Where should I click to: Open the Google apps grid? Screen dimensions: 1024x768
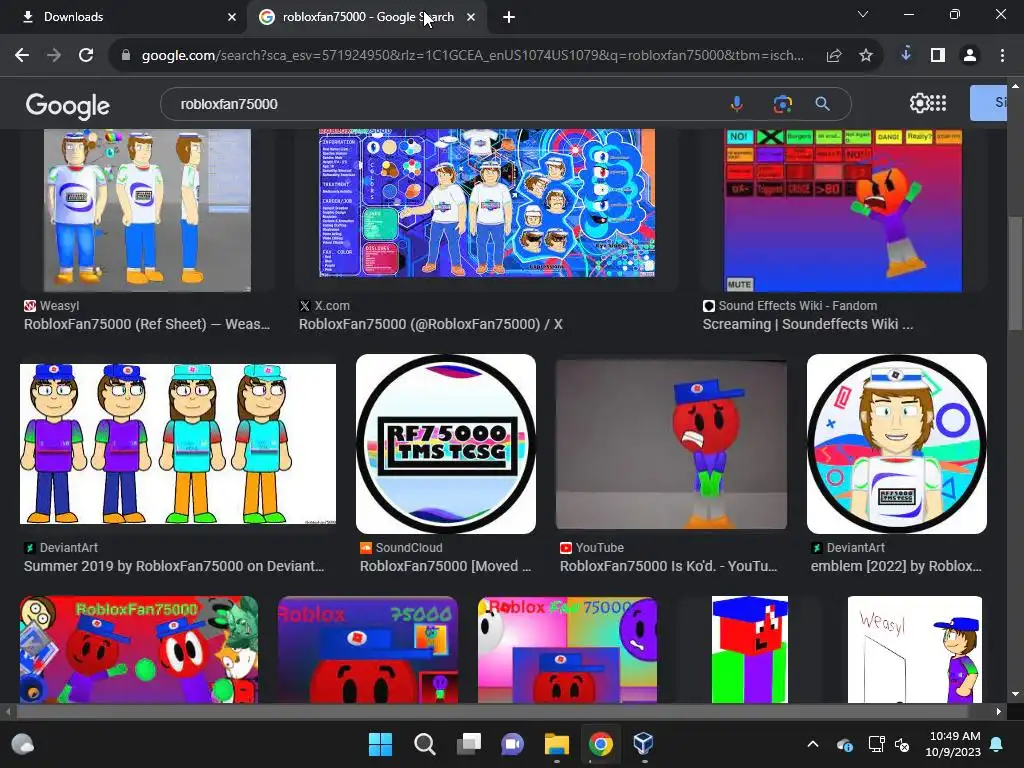pyautogui.click(x=938, y=103)
